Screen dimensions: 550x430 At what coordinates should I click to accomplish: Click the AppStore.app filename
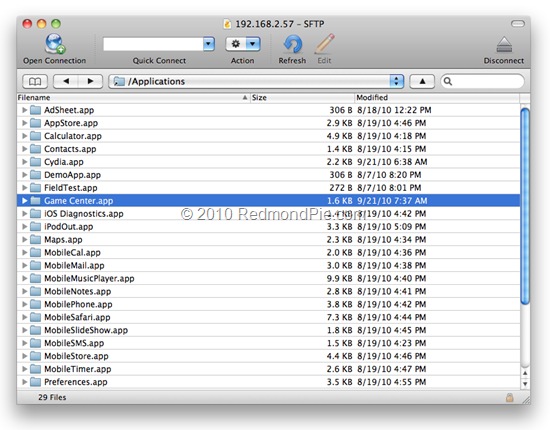[71, 123]
